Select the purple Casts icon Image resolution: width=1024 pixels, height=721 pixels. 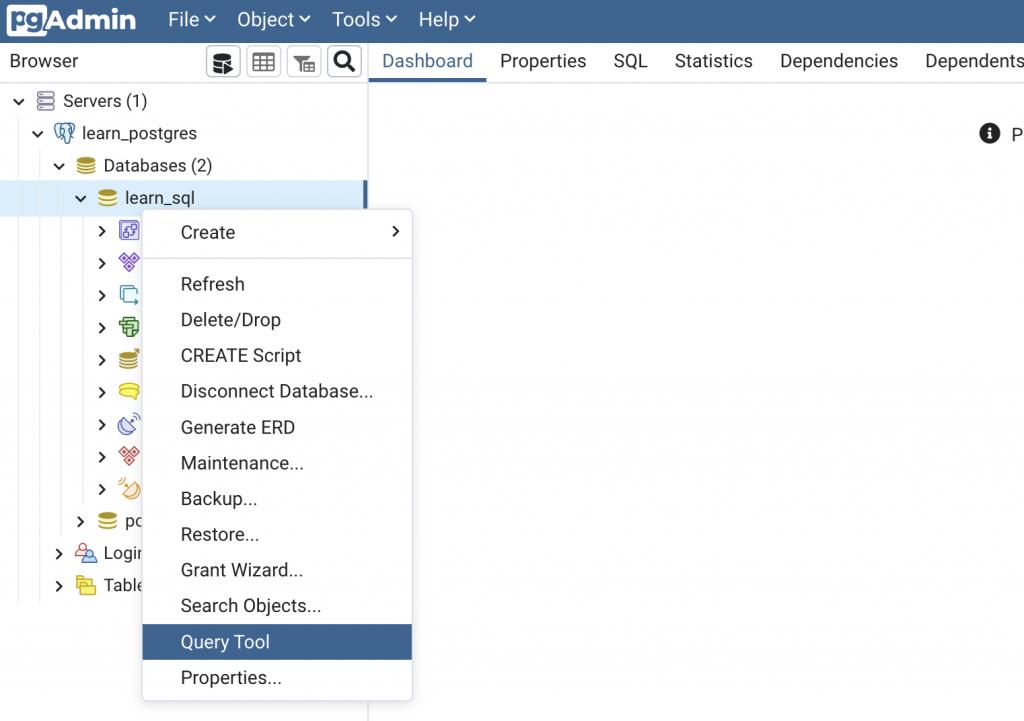pos(129,231)
